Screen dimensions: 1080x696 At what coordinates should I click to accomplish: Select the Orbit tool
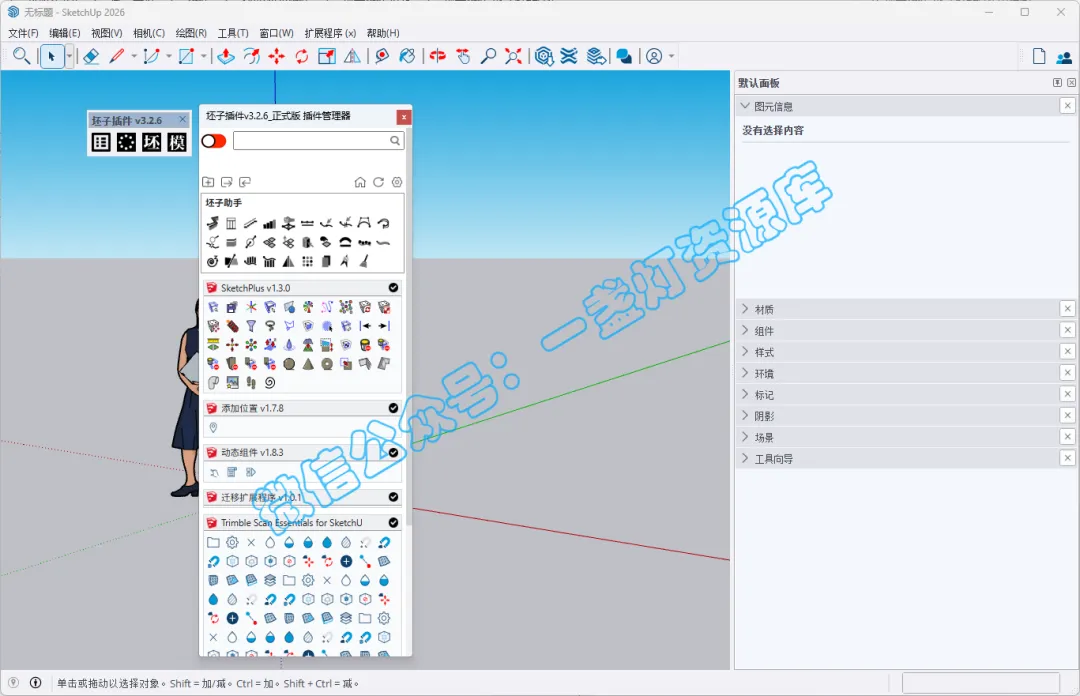click(437, 57)
